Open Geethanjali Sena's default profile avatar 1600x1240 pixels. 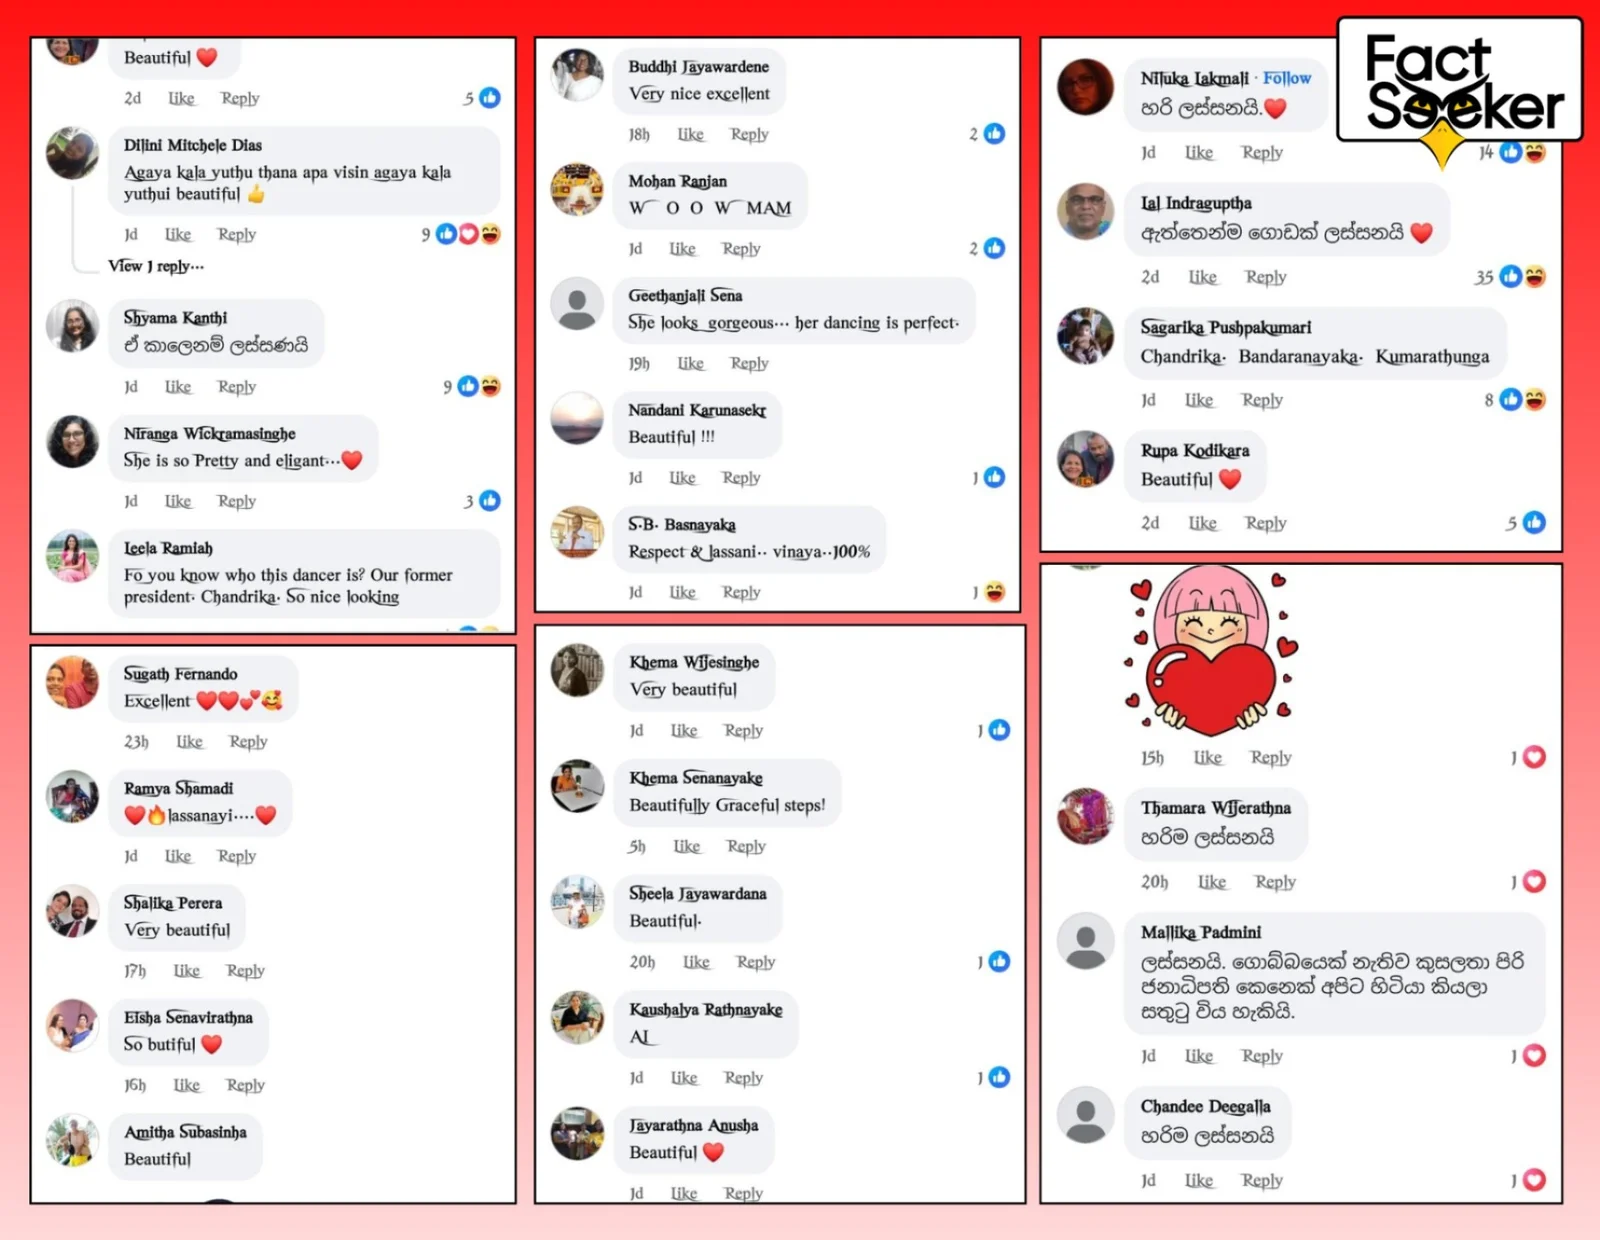pyautogui.click(x=578, y=304)
